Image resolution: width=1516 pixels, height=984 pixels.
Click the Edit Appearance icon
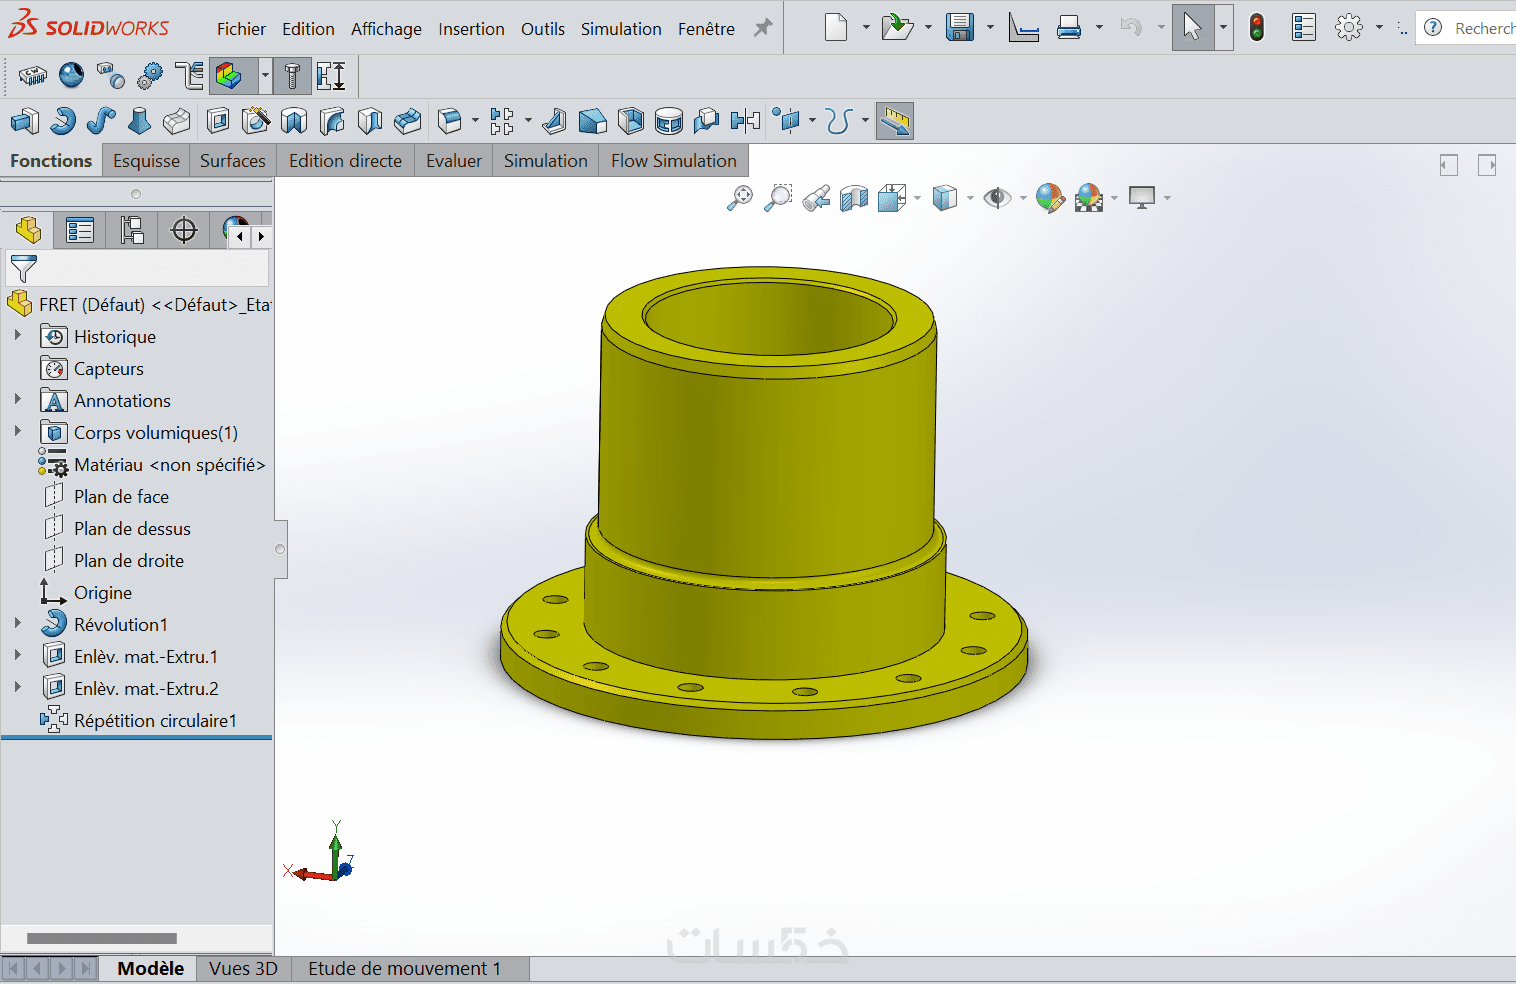click(x=1050, y=198)
